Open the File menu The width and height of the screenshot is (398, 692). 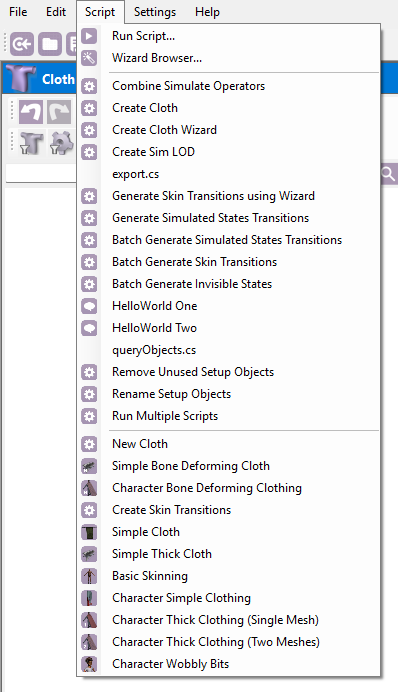point(18,12)
